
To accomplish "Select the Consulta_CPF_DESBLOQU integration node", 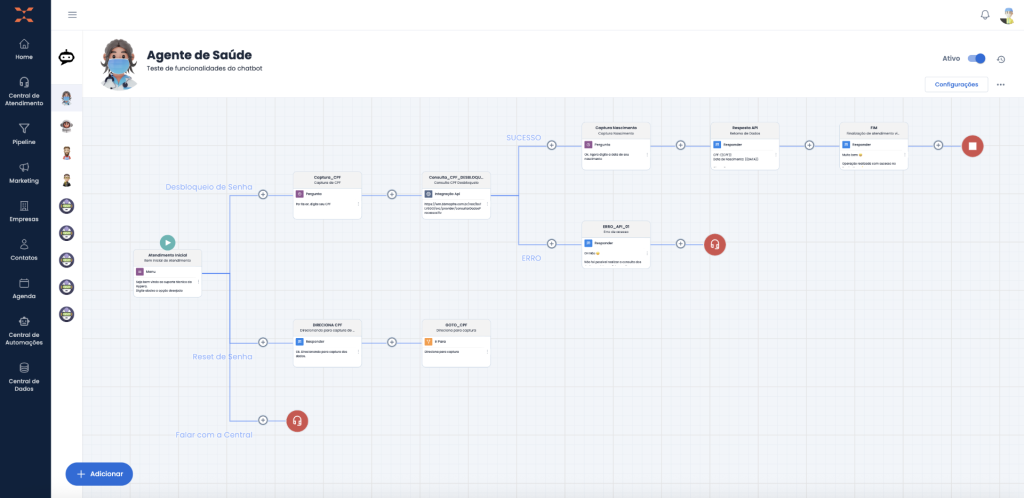I will (x=456, y=195).
